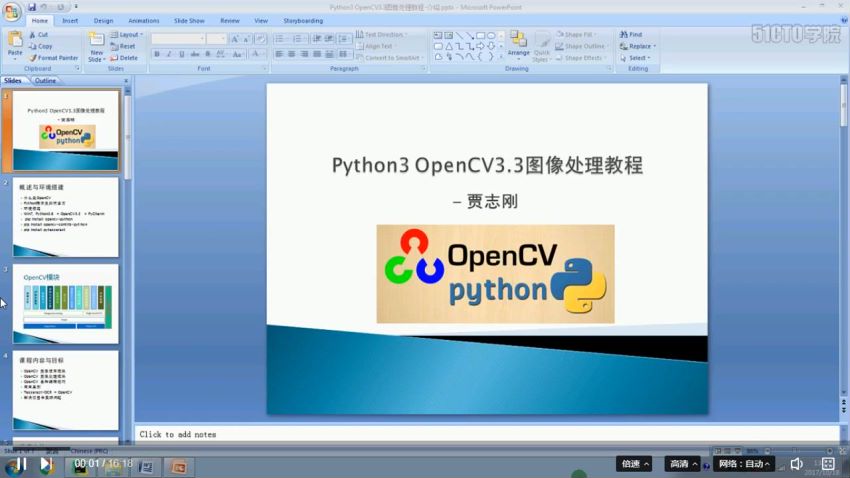Select slide 4 thumbnail 课程内容与目标

pyautogui.click(x=66, y=390)
